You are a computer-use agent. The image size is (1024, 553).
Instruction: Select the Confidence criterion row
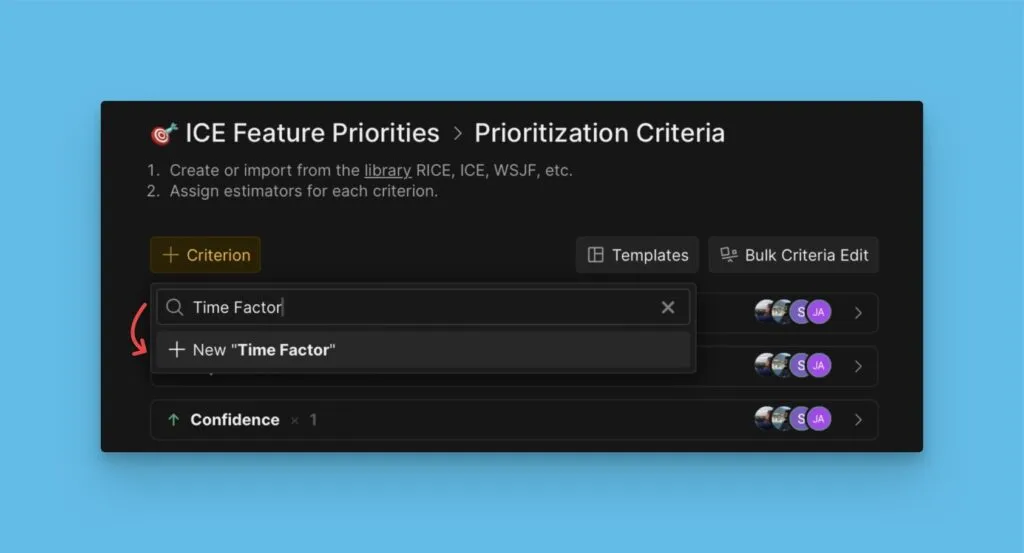(x=500, y=420)
